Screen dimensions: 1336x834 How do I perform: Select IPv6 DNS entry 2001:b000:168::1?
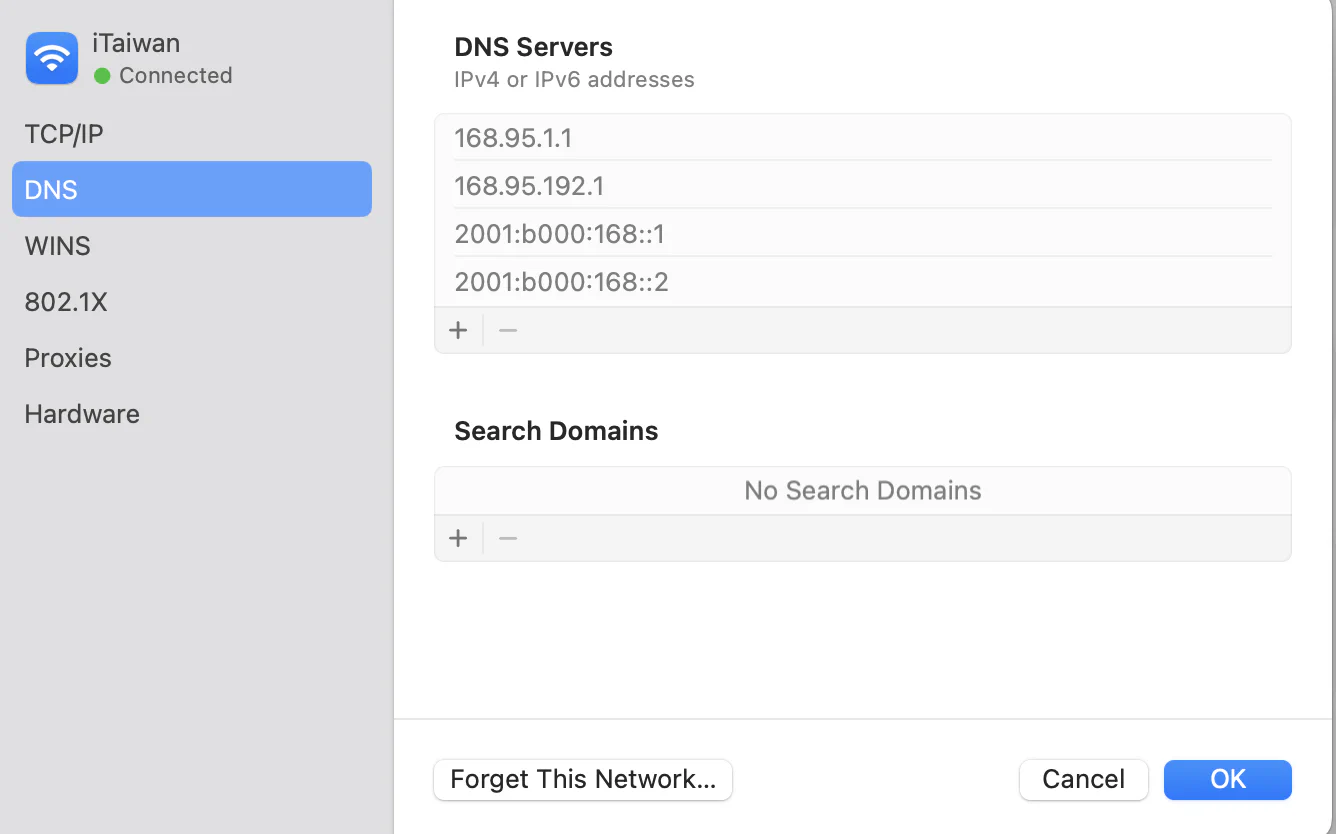click(x=862, y=234)
